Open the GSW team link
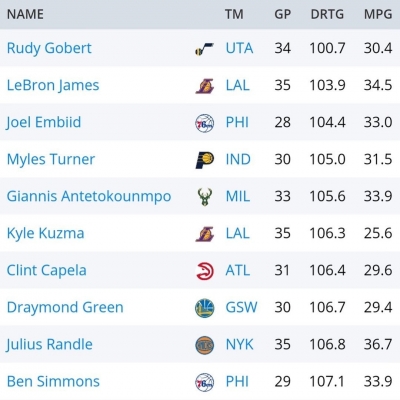 [241, 307]
